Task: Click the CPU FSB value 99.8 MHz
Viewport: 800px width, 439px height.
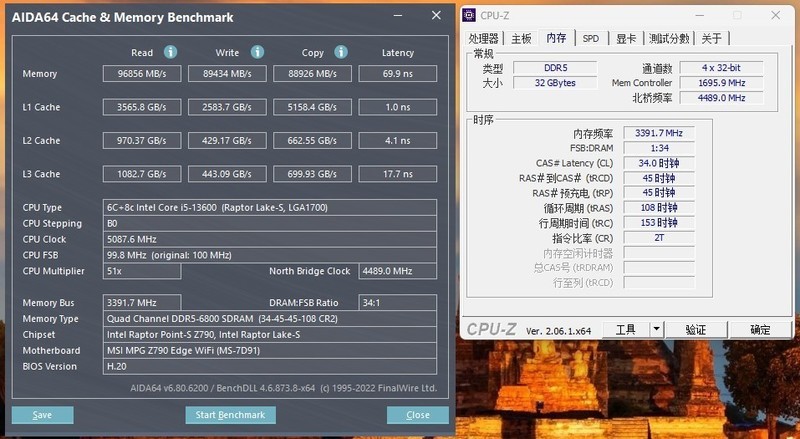Action: point(269,255)
